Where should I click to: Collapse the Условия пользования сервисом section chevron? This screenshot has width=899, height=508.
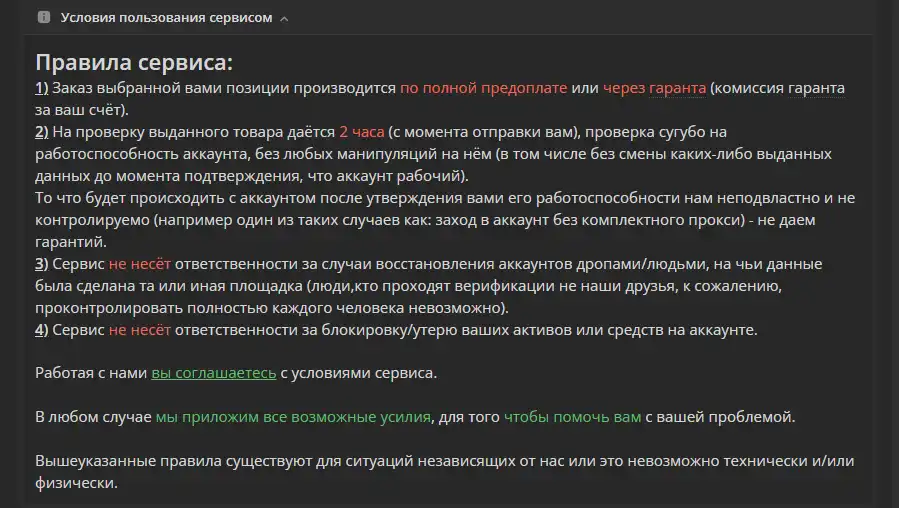pos(284,19)
